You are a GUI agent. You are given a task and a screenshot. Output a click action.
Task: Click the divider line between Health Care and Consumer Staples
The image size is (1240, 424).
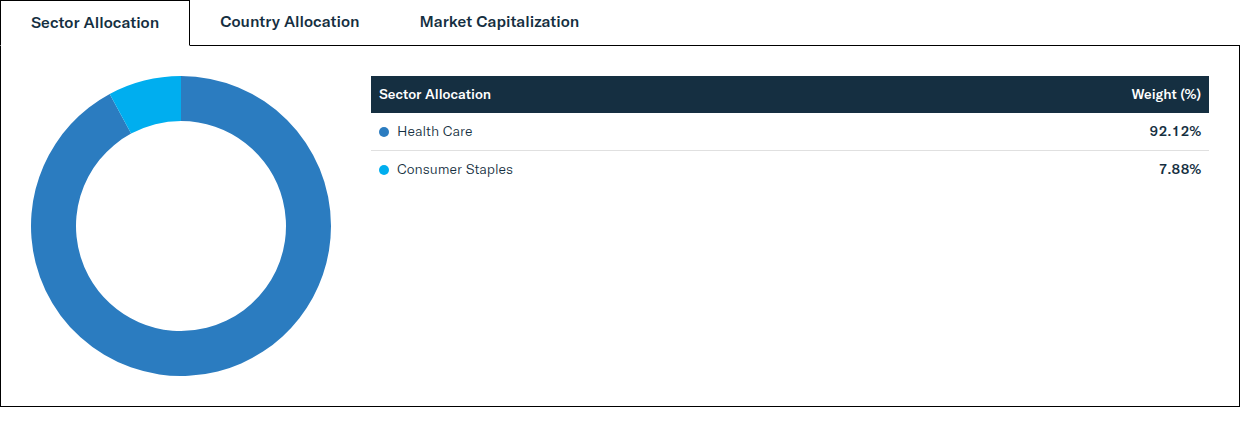coord(790,150)
